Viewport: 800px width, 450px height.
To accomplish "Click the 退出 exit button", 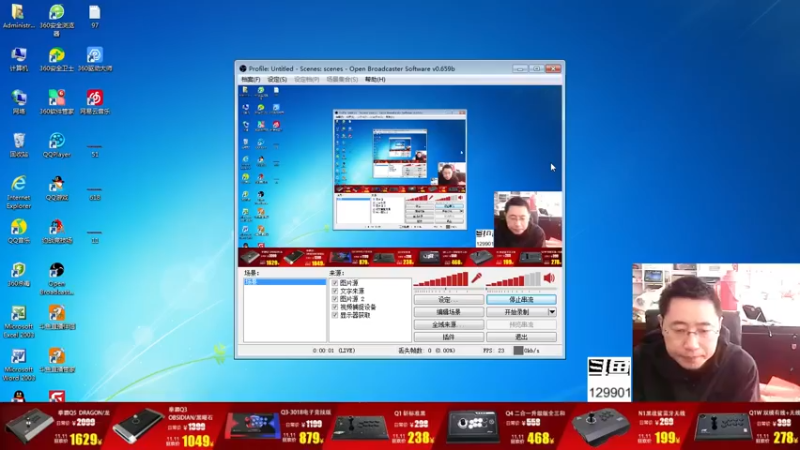I will tap(521, 337).
